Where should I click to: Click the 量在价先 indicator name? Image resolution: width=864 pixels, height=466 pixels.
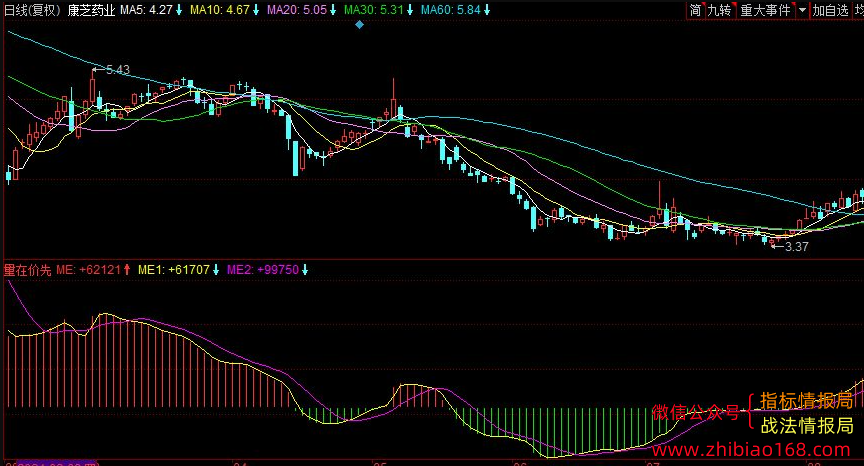pos(27,270)
